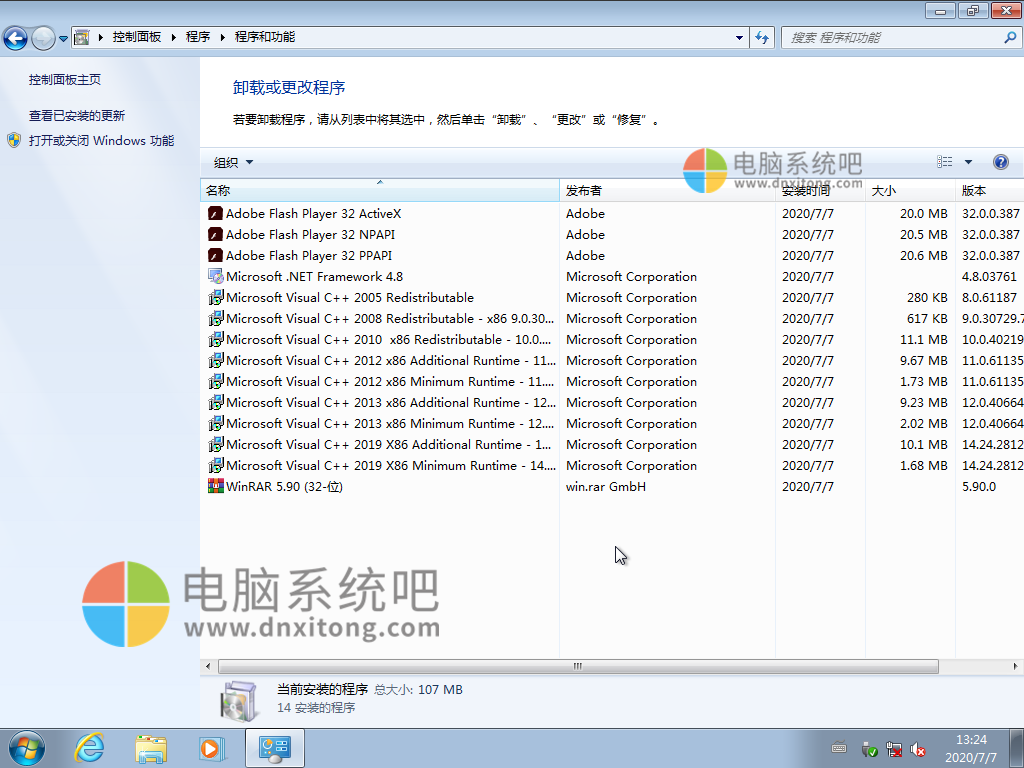Click the refresh icon beside the address bar
Image resolution: width=1024 pixels, height=768 pixels.
pos(762,37)
